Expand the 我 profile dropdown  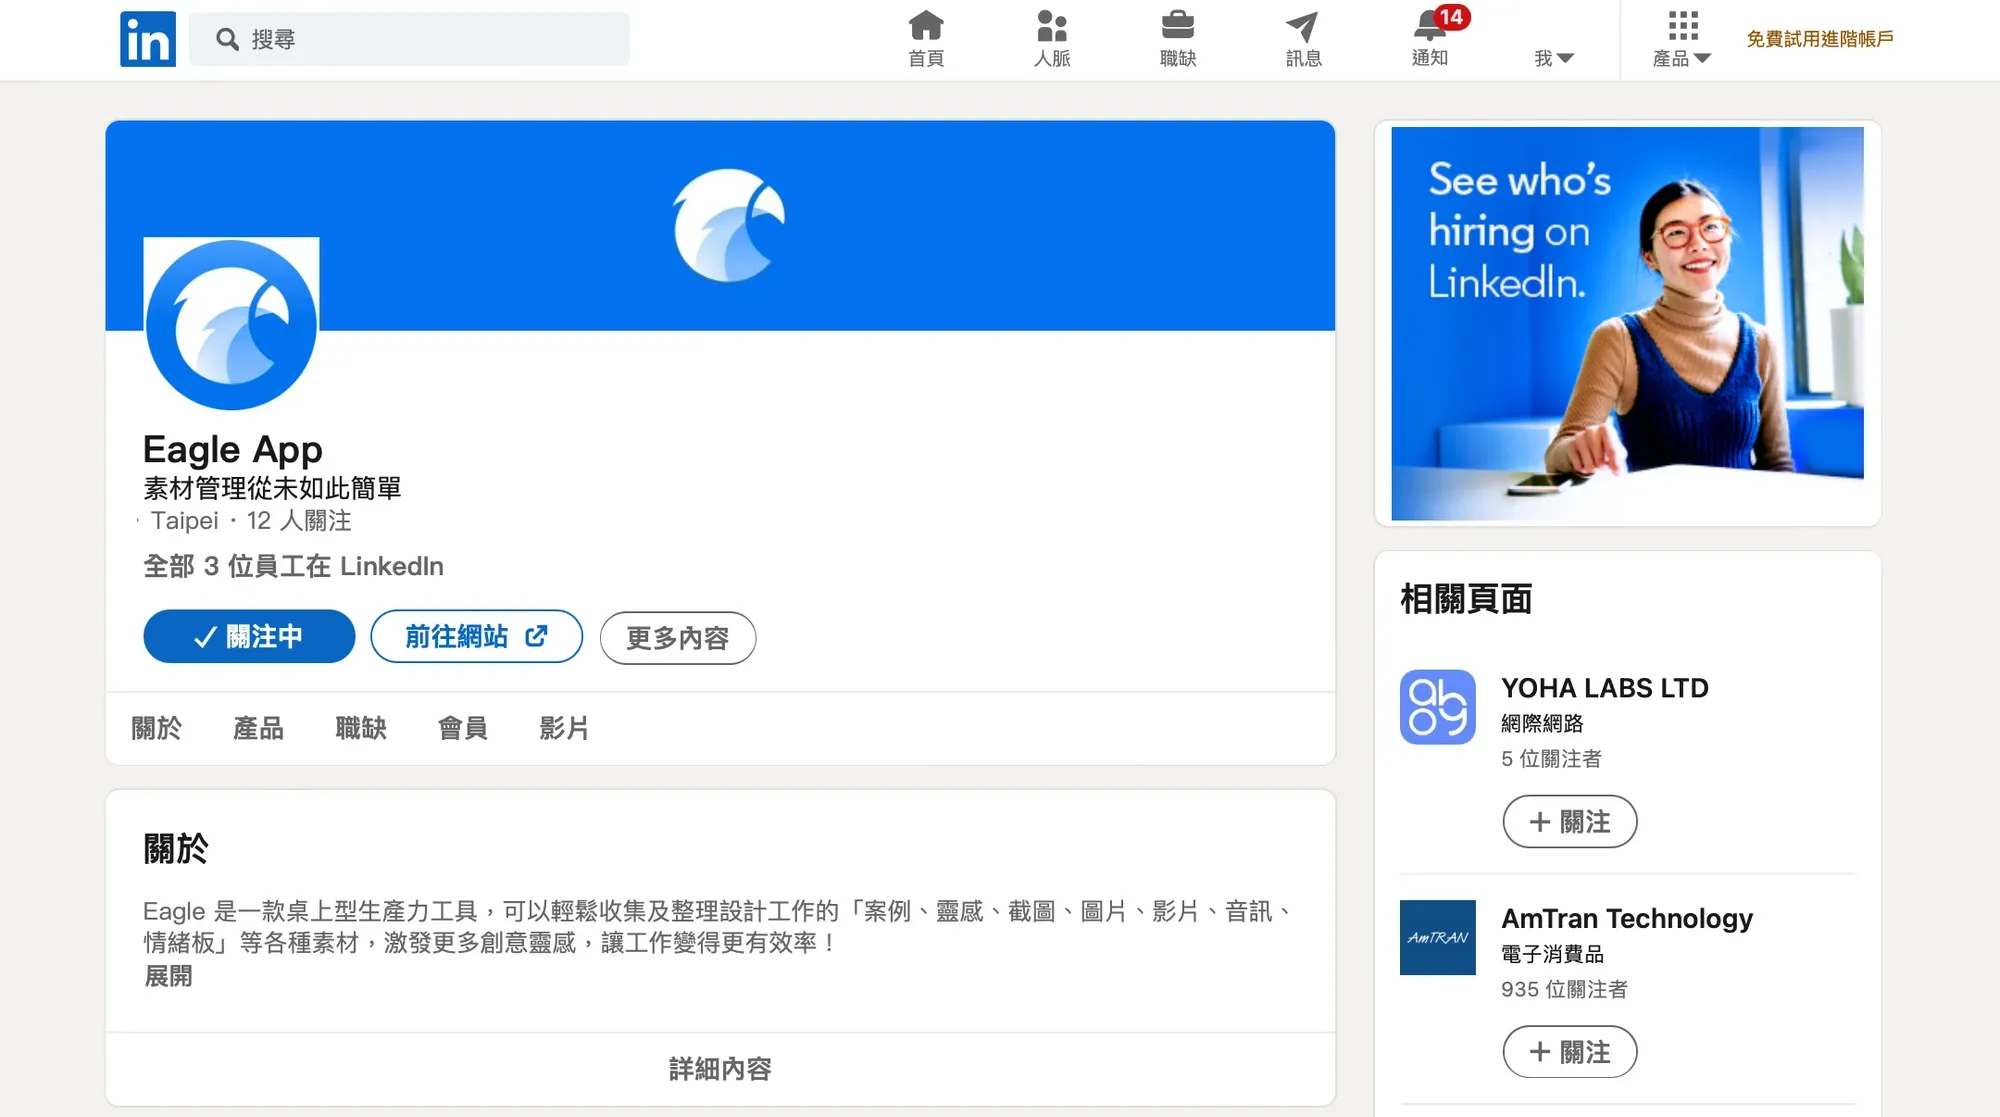point(1553,58)
